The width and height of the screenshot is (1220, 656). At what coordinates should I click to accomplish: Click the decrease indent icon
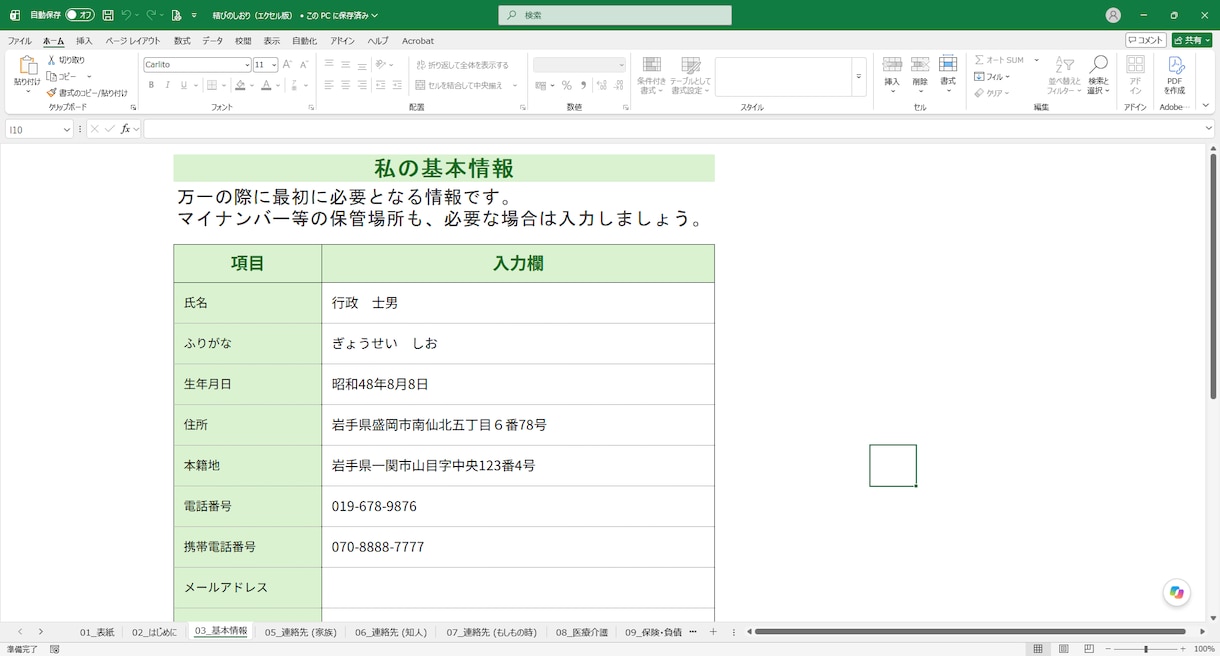pyautogui.click(x=380, y=86)
